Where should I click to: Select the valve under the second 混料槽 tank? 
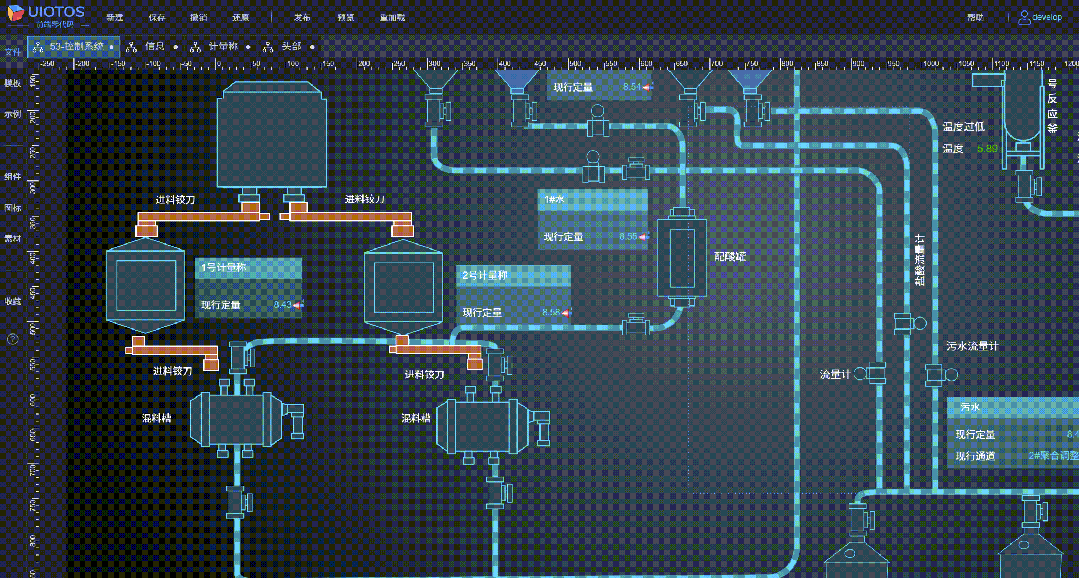click(497, 492)
